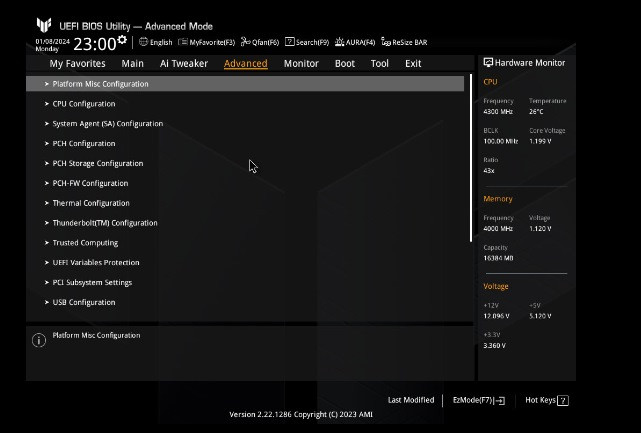Expand CPU Configuration arrow
The image size is (641, 433).
point(47,104)
